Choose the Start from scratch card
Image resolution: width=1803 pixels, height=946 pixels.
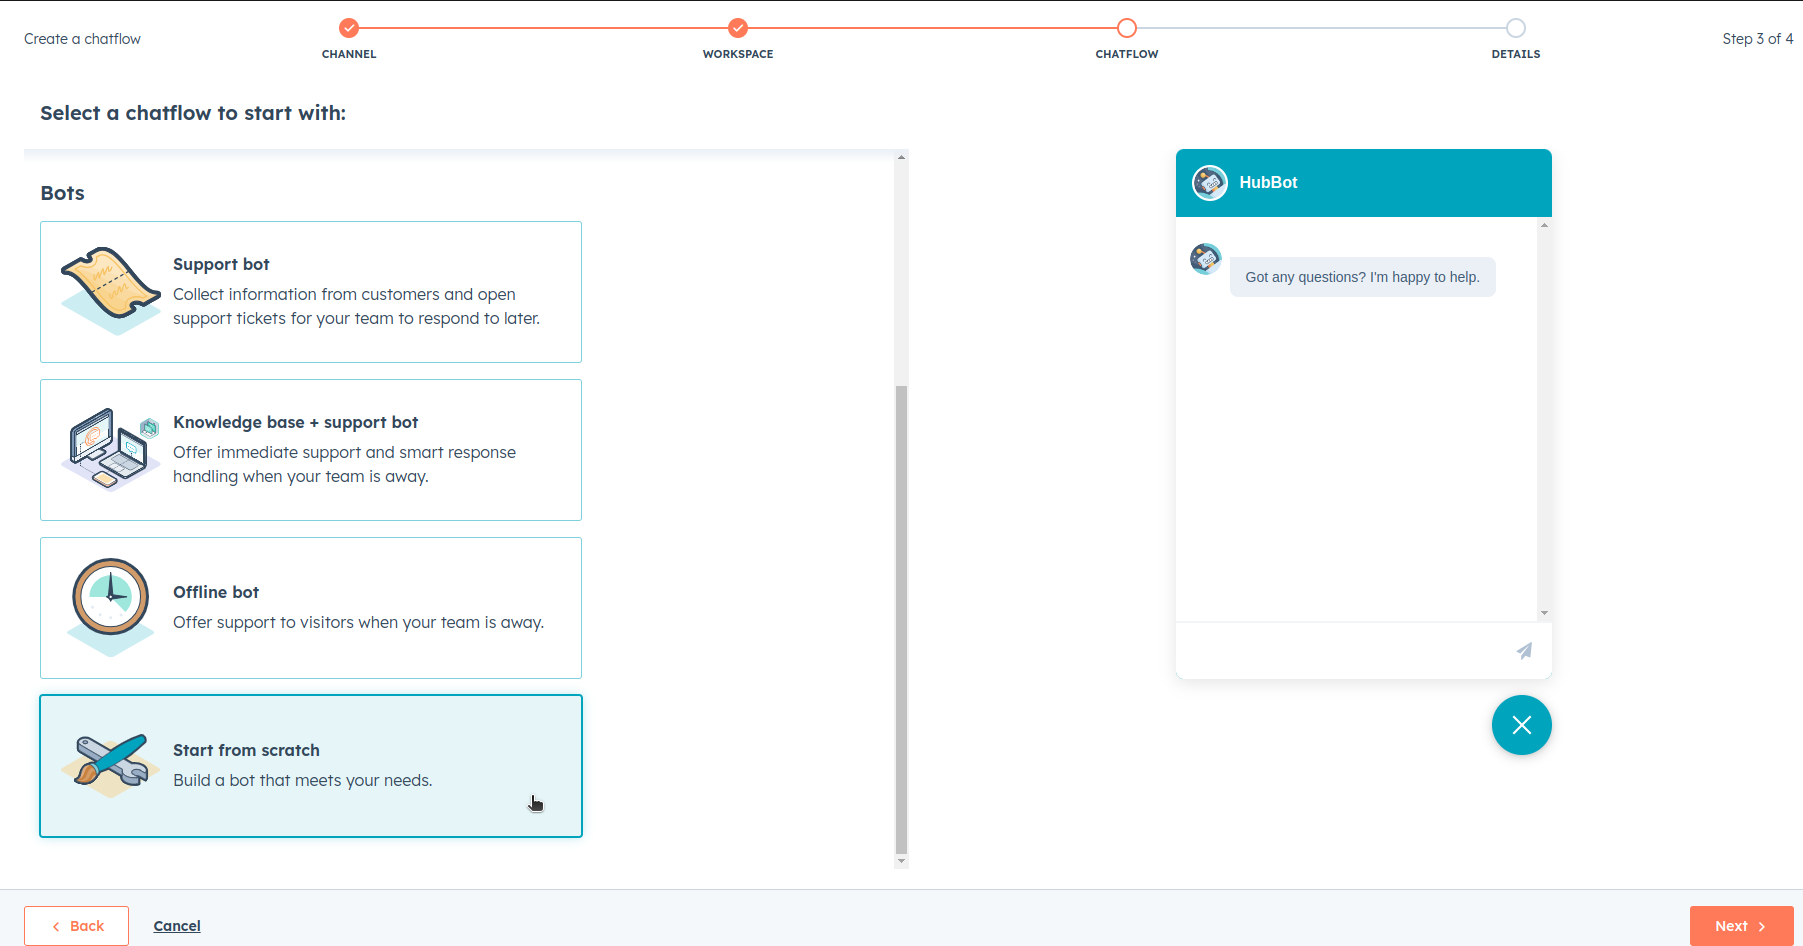click(x=311, y=766)
